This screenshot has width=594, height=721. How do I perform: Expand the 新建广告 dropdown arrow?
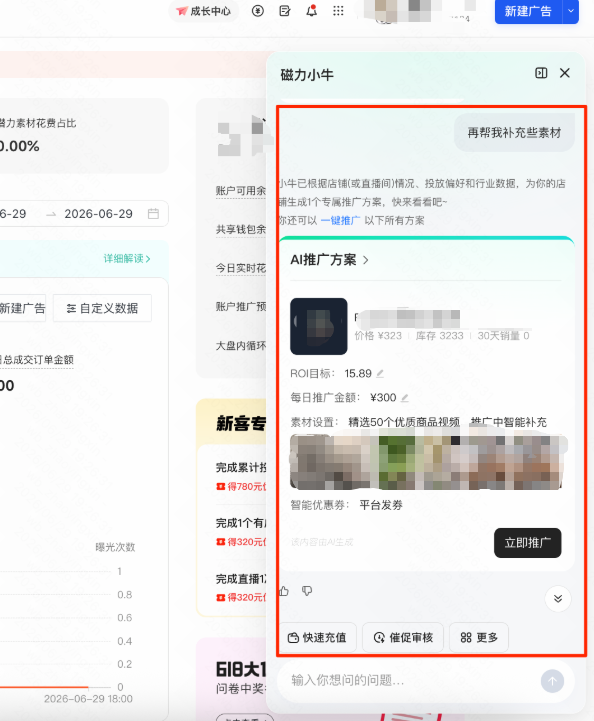(x=571, y=11)
